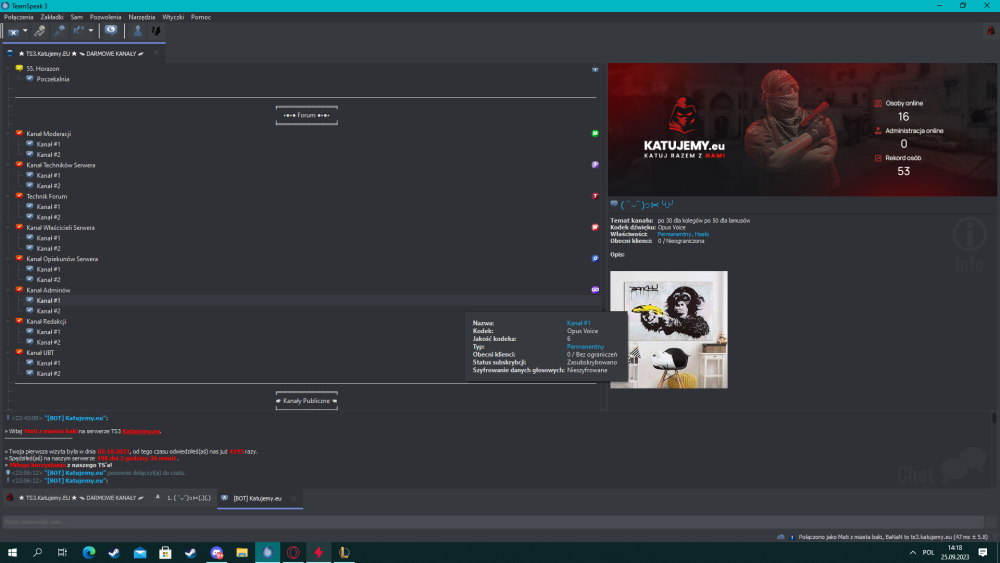This screenshot has width=1000, height=563.
Task: Open the emoji picker beside chat input
Action: 990,522
